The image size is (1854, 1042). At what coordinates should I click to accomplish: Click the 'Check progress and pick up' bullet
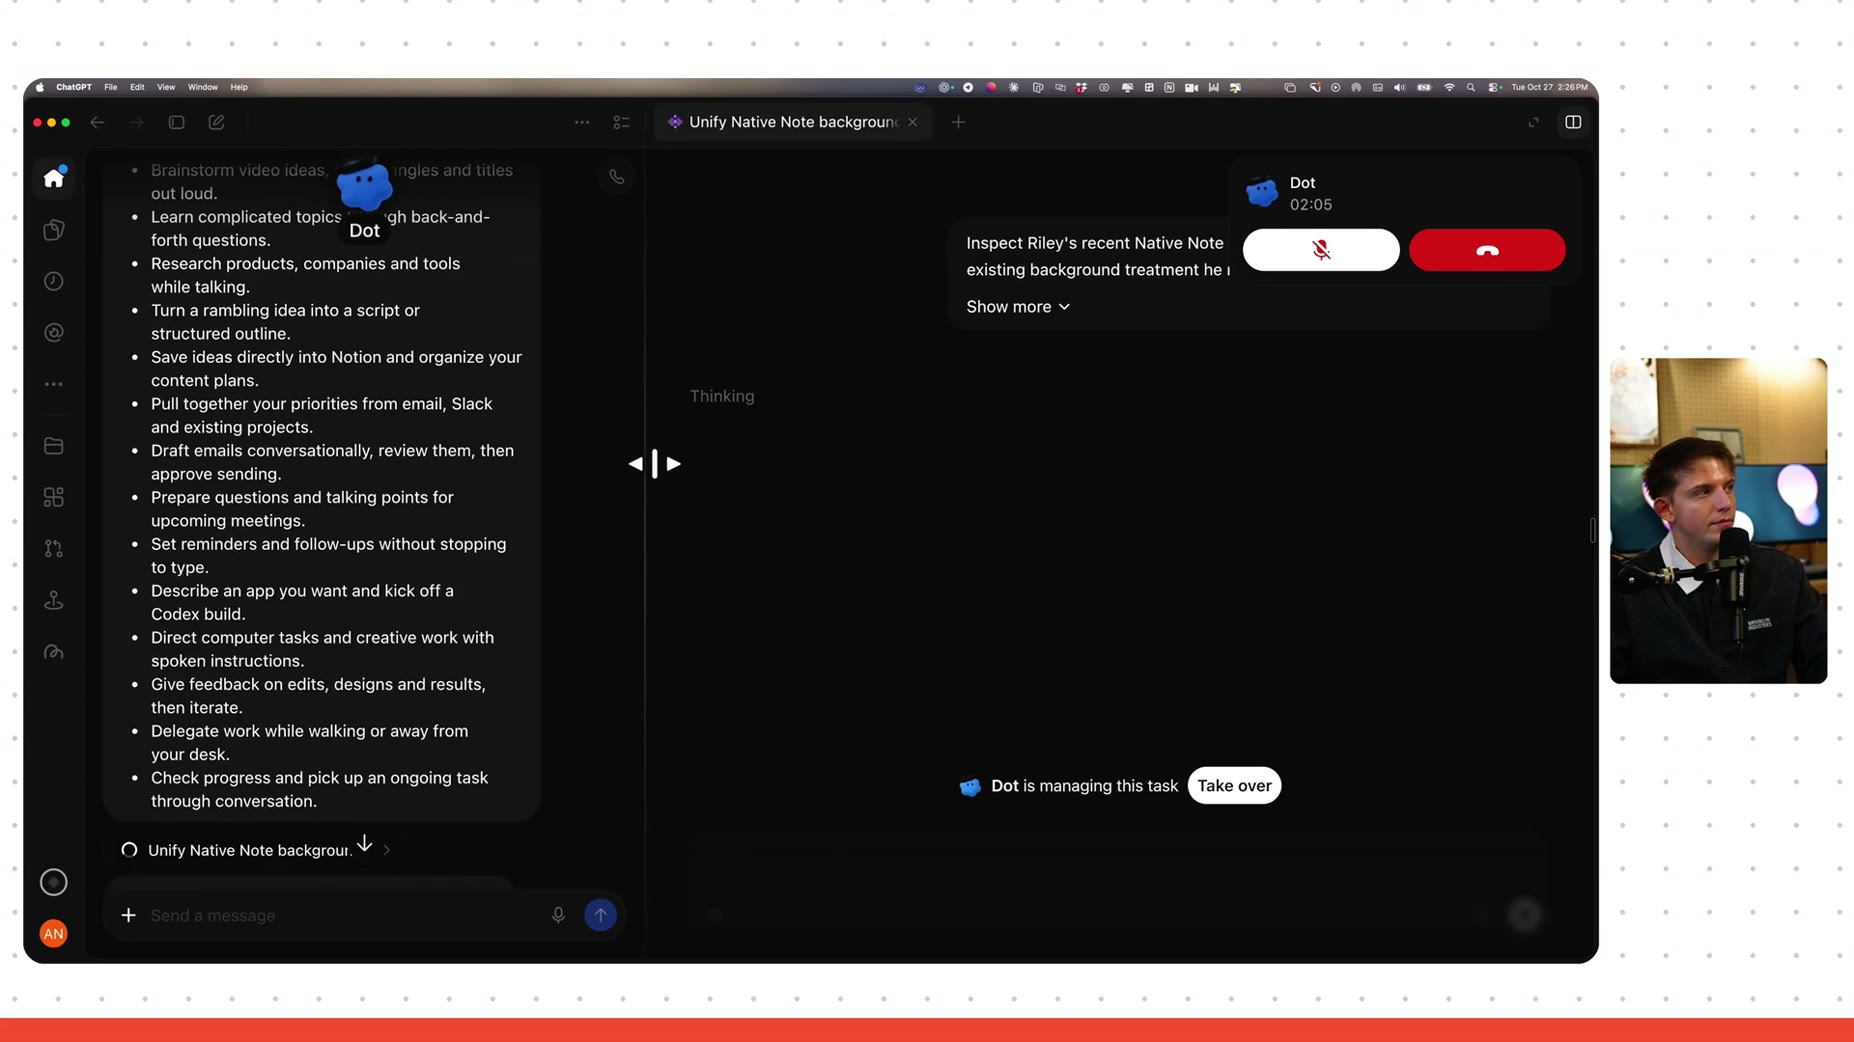pos(319,789)
